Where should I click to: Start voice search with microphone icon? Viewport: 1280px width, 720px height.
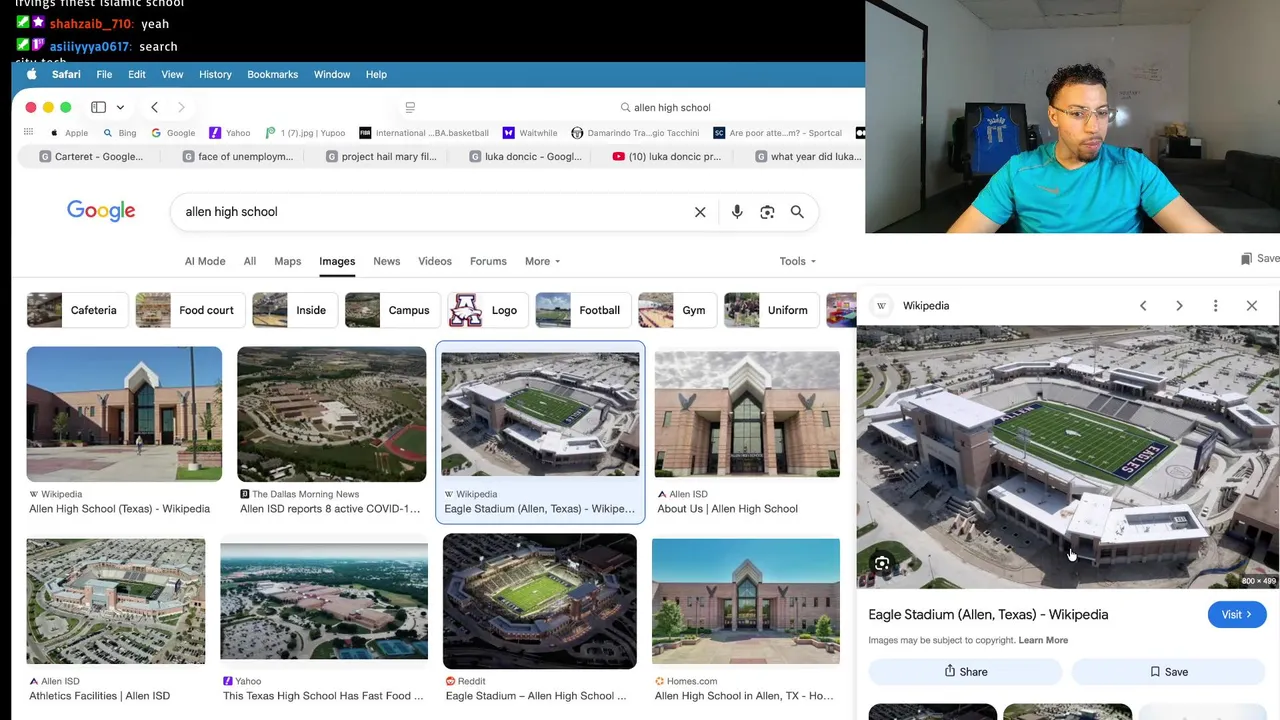pyautogui.click(x=737, y=212)
